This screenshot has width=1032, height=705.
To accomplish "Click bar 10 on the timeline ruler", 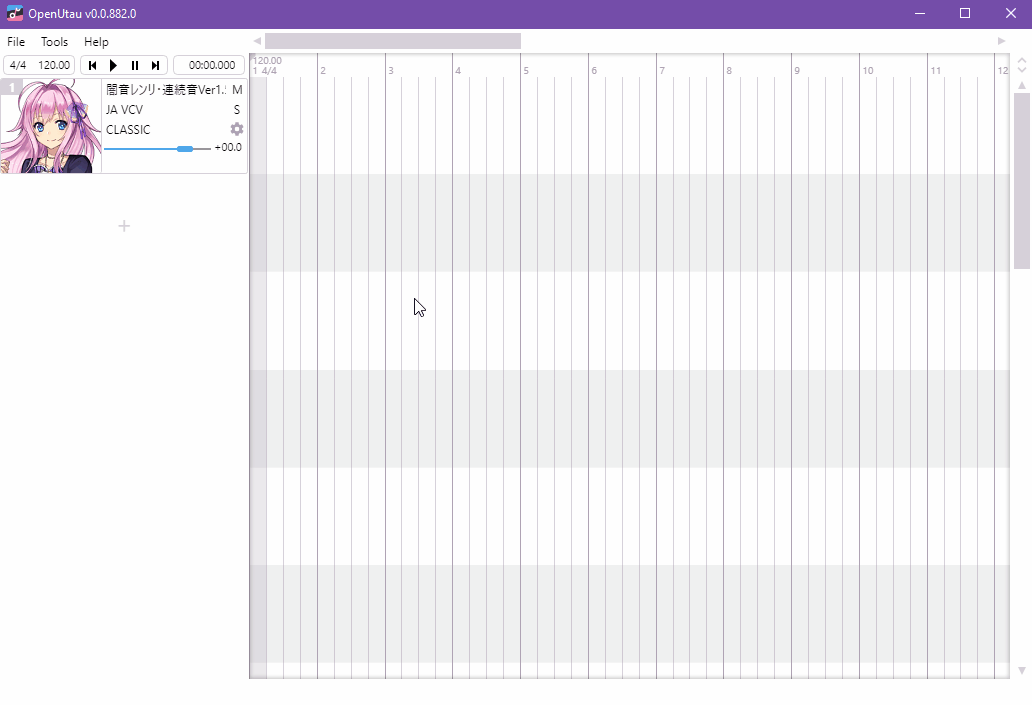I will pyautogui.click(x=868, y=70).
